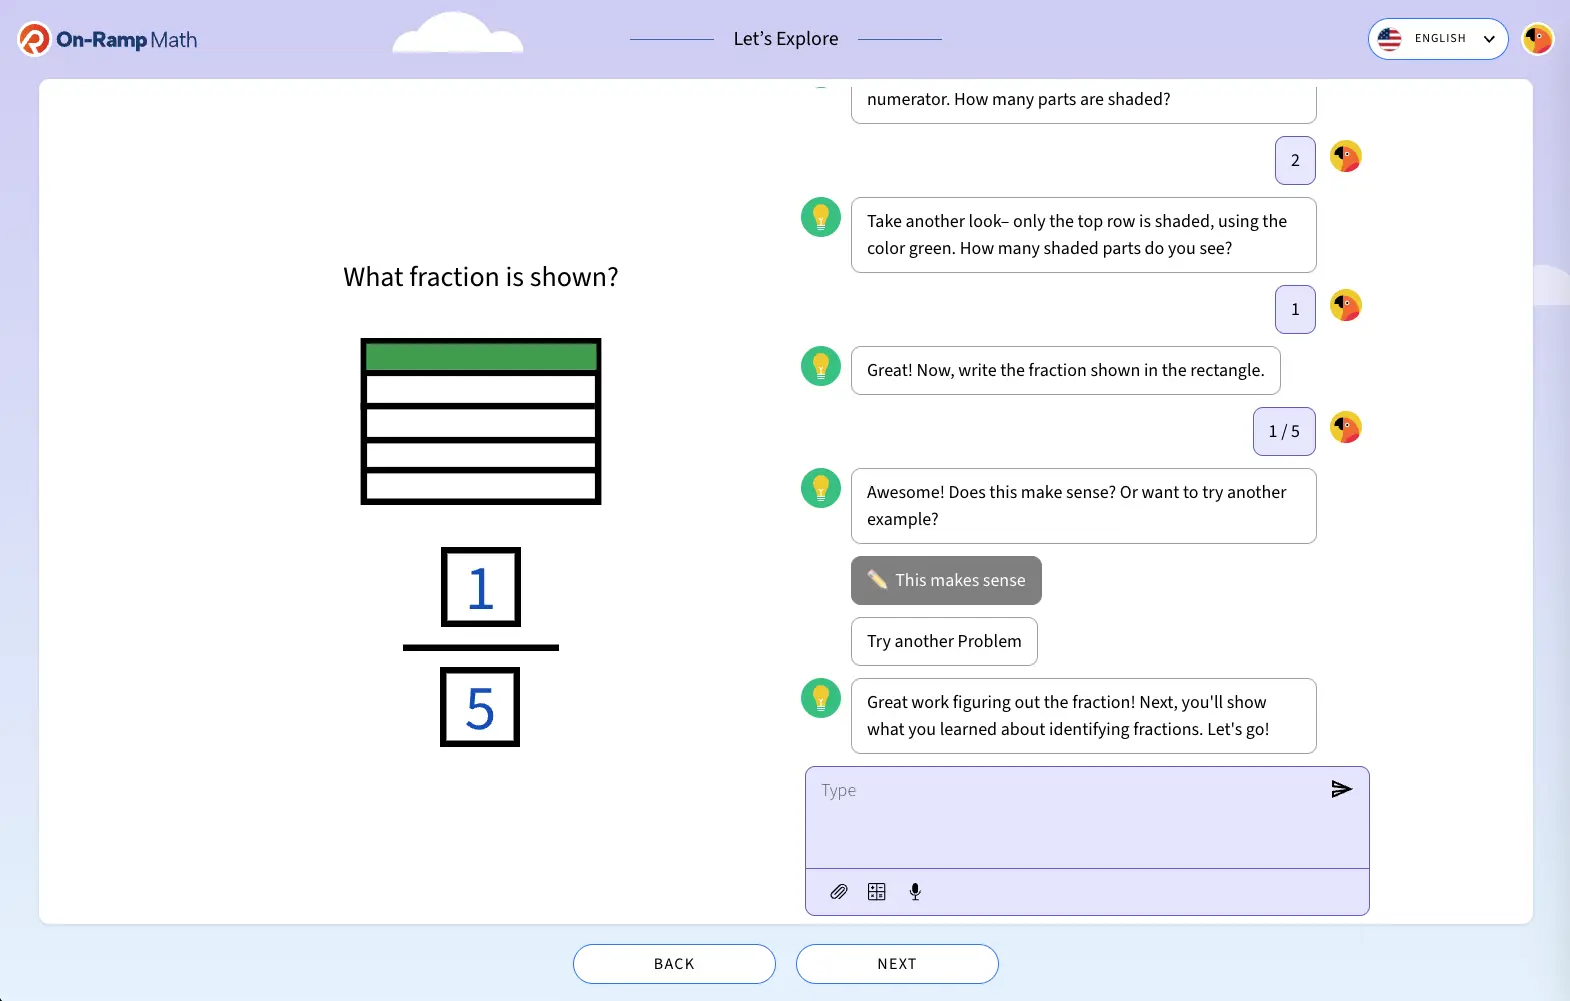Click the language dropdown chevron arrow
Viewport: 1570px width, 1001px height.
pyautogui.click(x=1489, y=39)
